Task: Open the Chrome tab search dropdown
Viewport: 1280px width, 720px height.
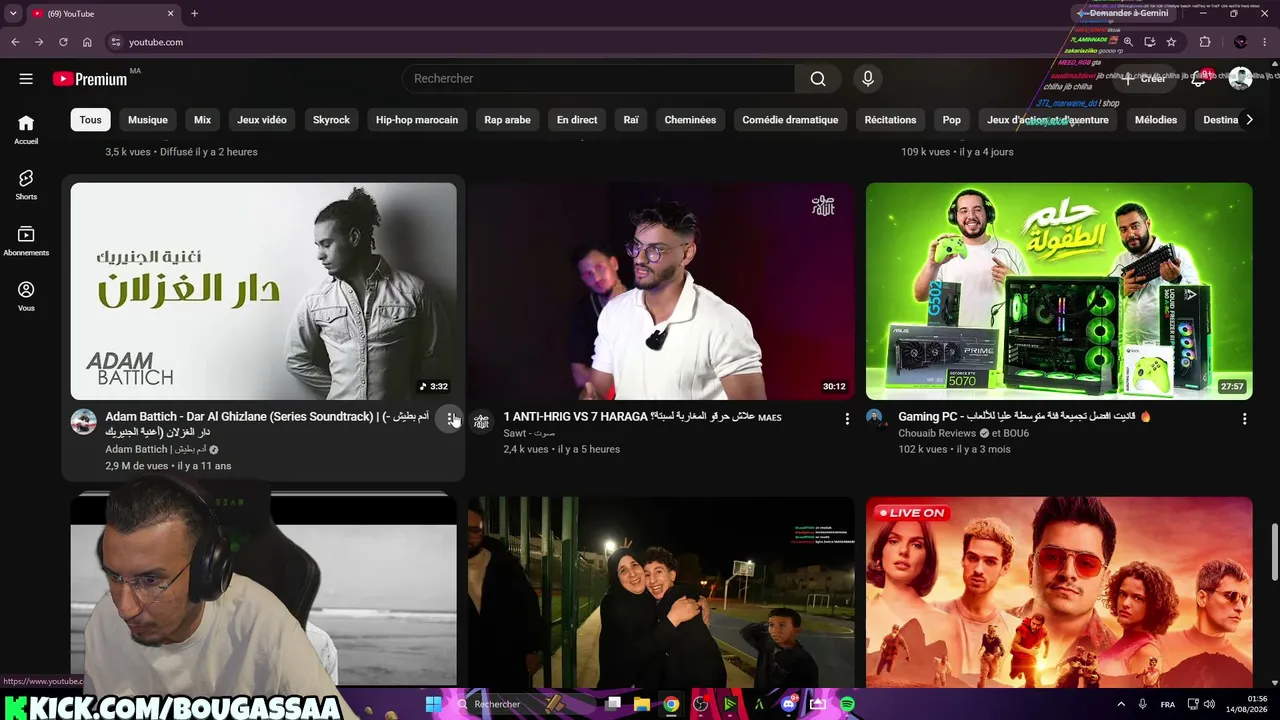Action: [x=13, y=14]
